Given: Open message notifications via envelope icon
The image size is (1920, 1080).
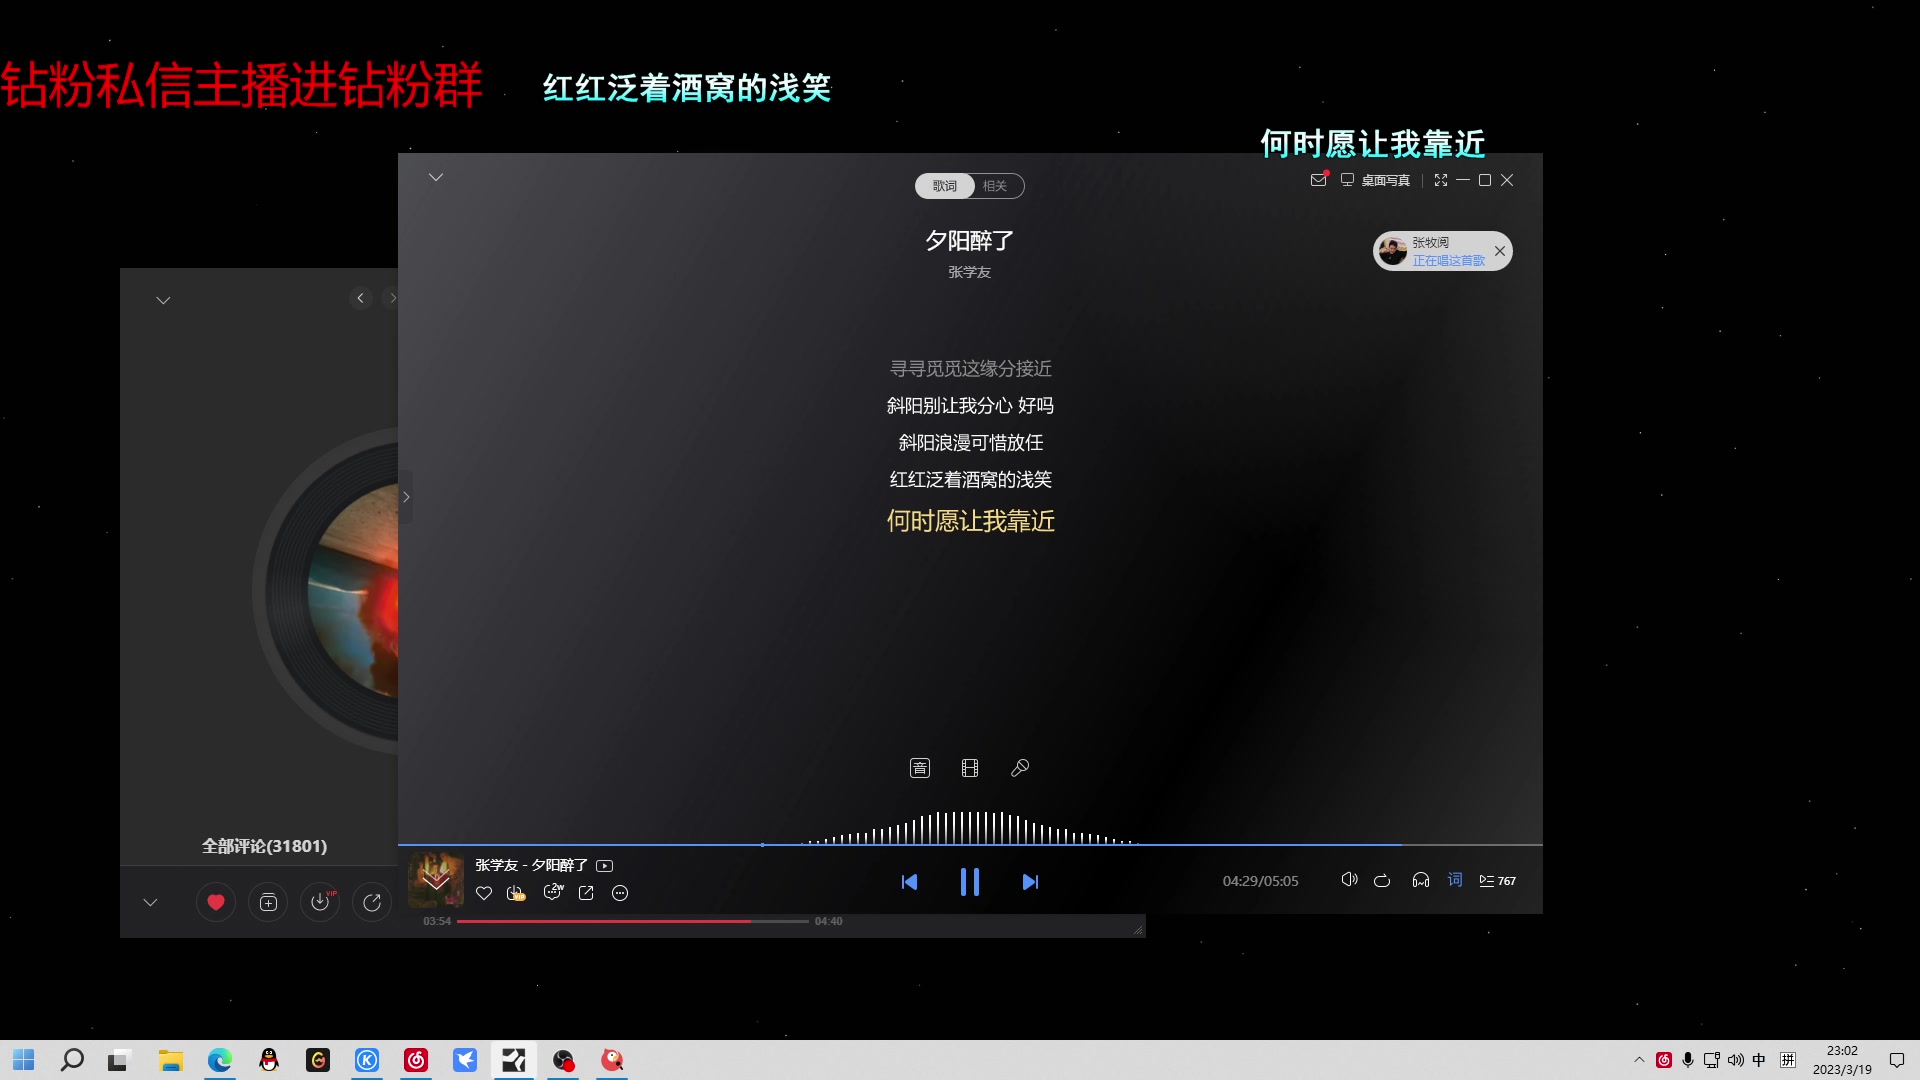Looking at the screenshot, I should coord(1318,180).
